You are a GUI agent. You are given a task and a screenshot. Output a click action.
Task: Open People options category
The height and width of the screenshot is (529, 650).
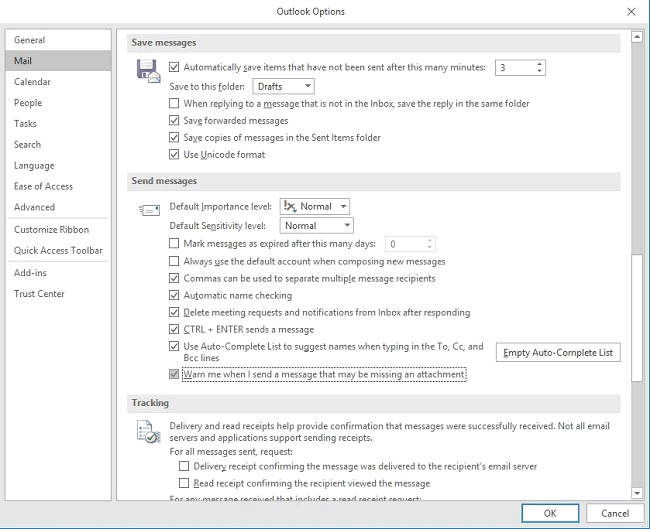pyautogui.click(x=58, y=102)
